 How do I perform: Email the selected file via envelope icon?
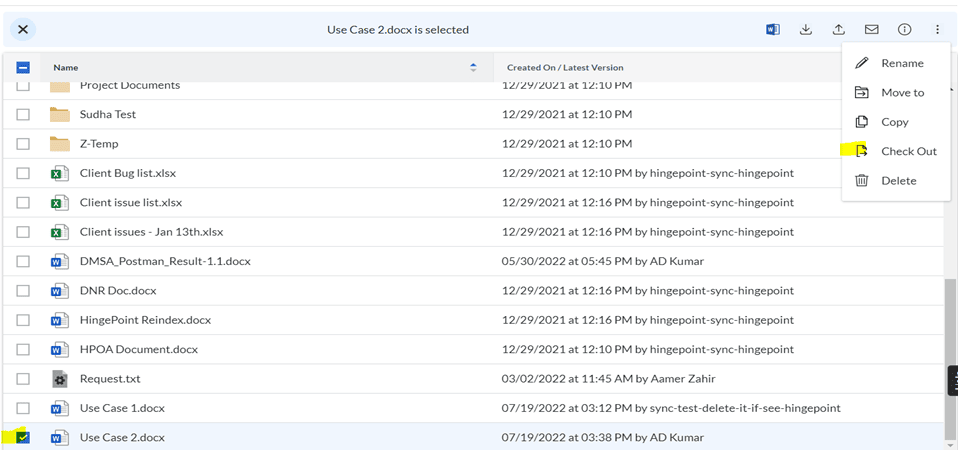(x=871, y=29)
